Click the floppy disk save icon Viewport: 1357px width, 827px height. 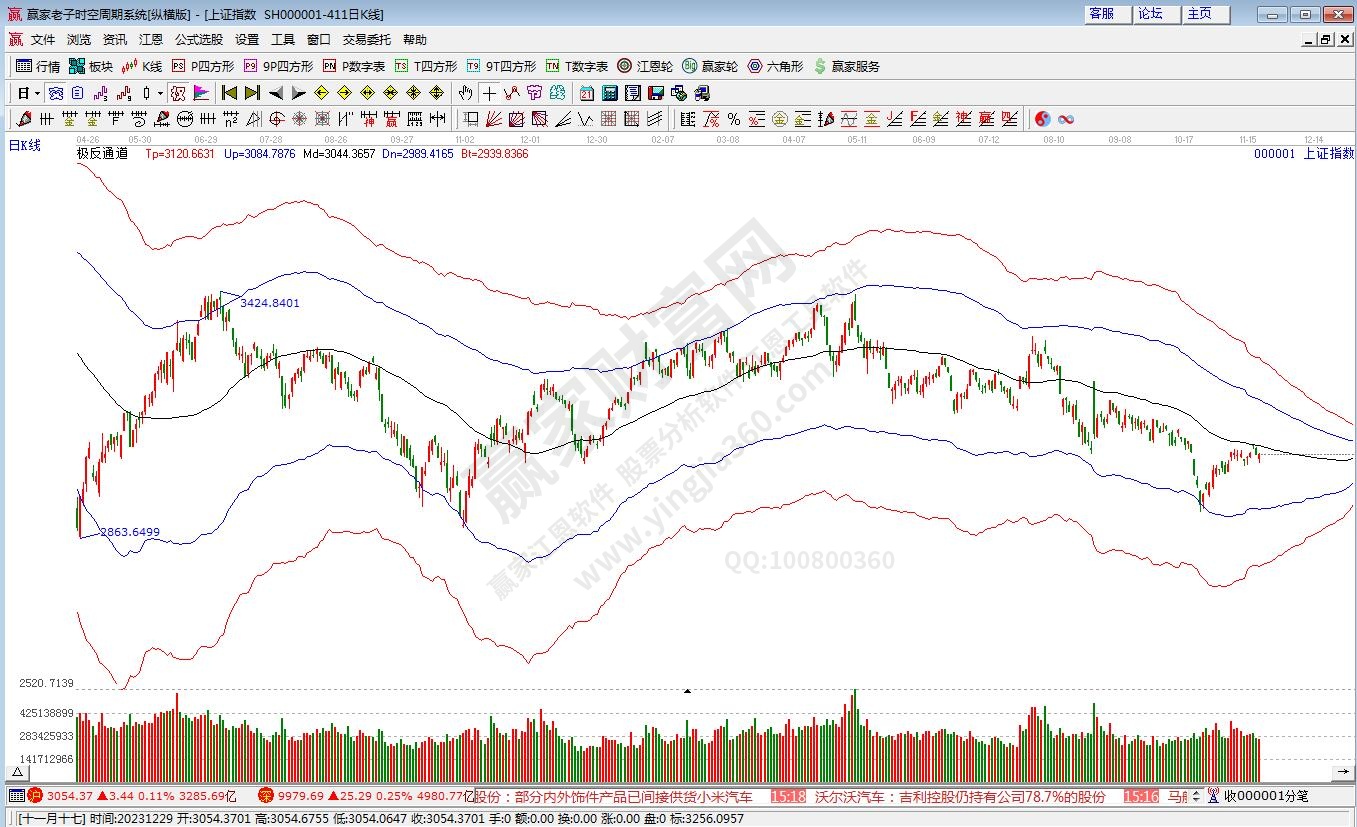pyautogui.click(x=656, y=93)
